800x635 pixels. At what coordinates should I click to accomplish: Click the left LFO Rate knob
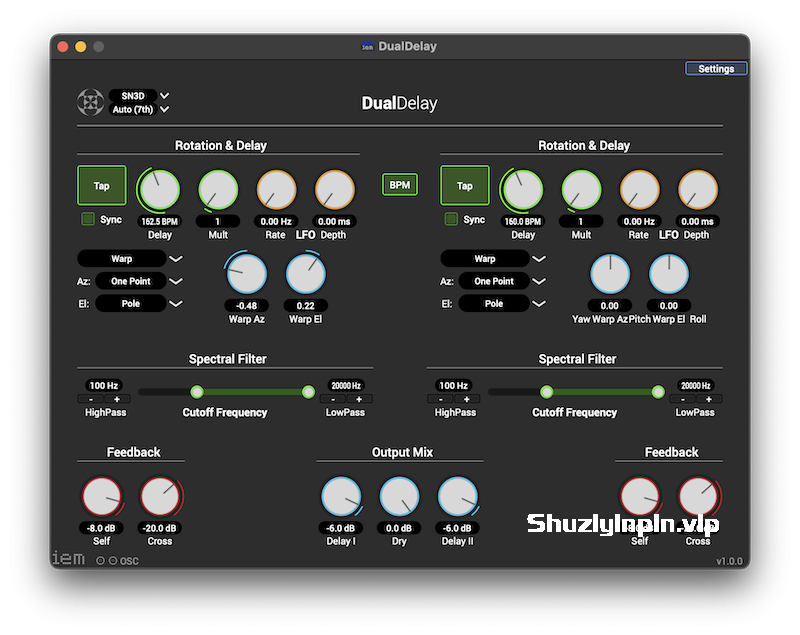point(276,190)
